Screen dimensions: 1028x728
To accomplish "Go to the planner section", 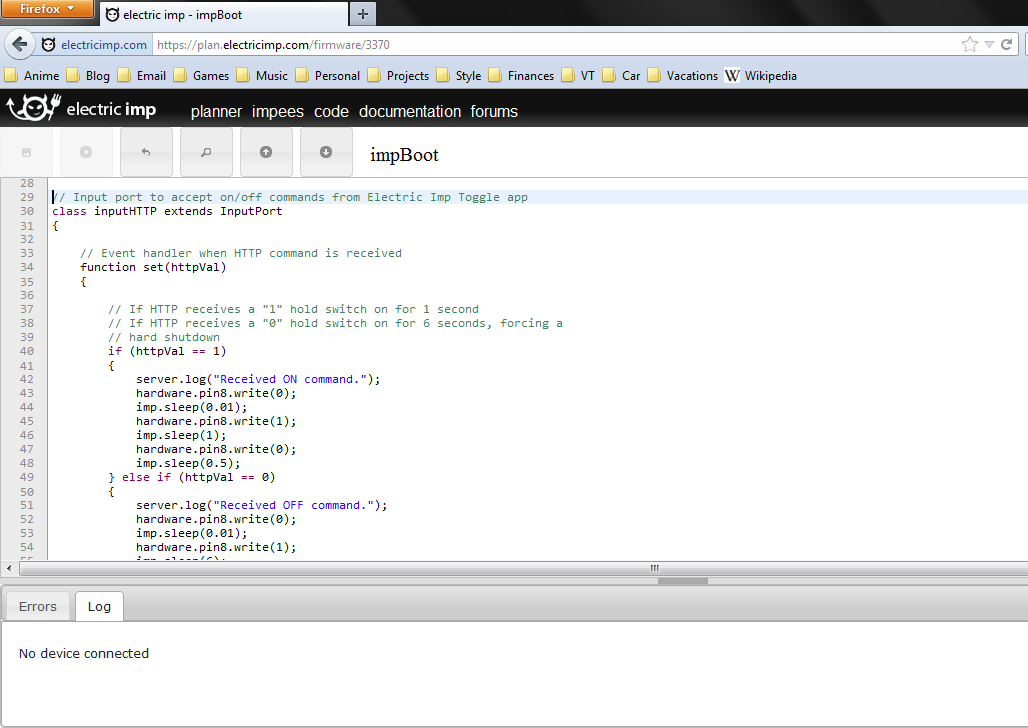I will coord(216,111).
